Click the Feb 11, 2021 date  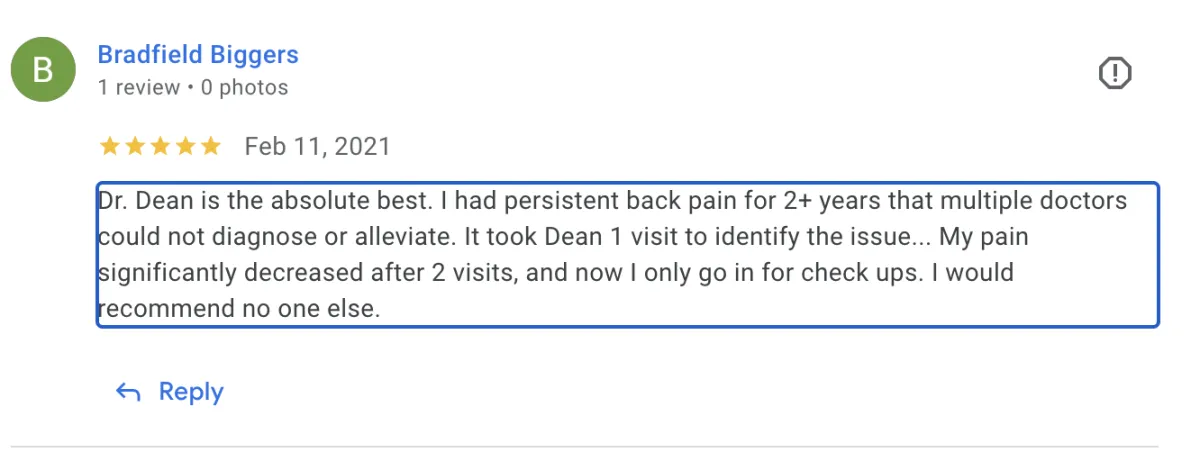click(318, 147)
